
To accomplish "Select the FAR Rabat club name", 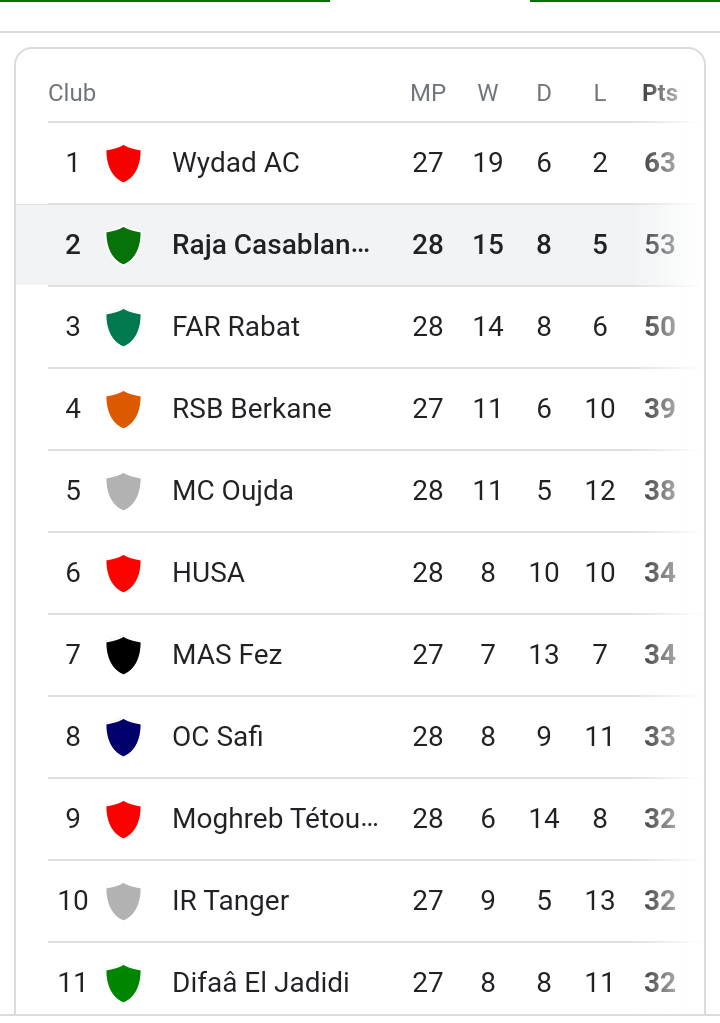I will coord(236,327).
